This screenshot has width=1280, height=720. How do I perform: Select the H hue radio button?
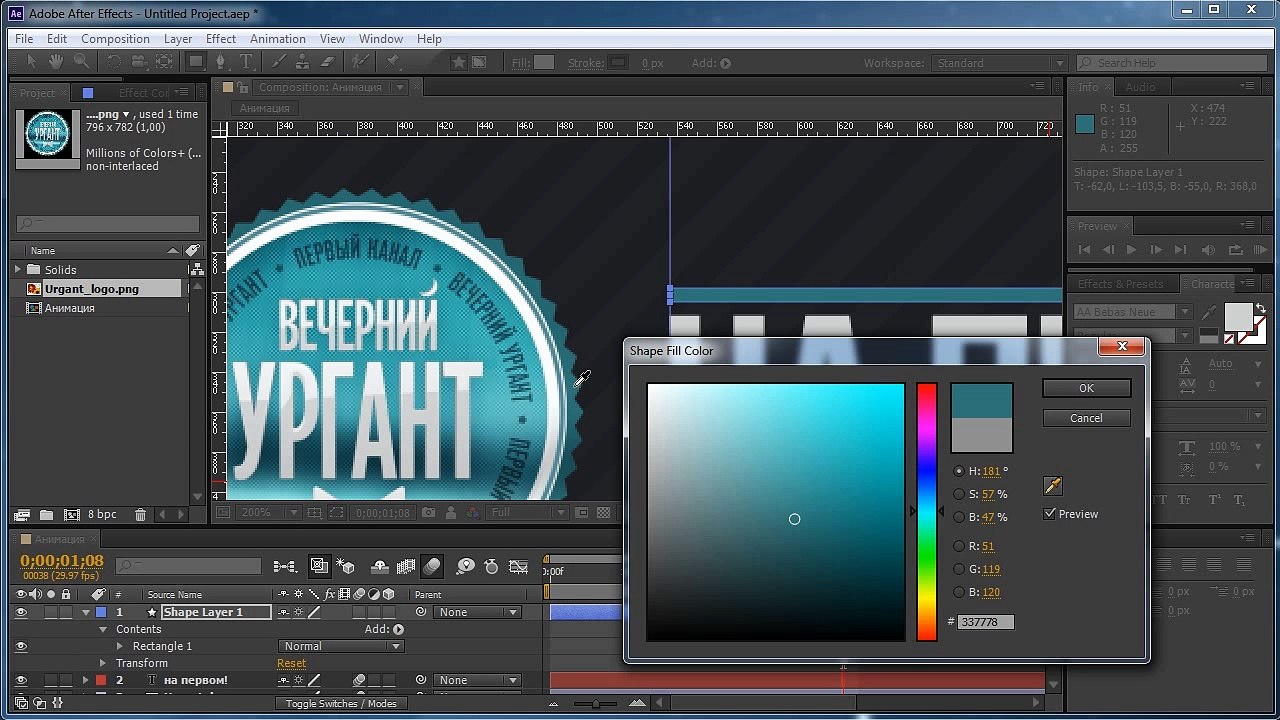(x=960, y=471)
